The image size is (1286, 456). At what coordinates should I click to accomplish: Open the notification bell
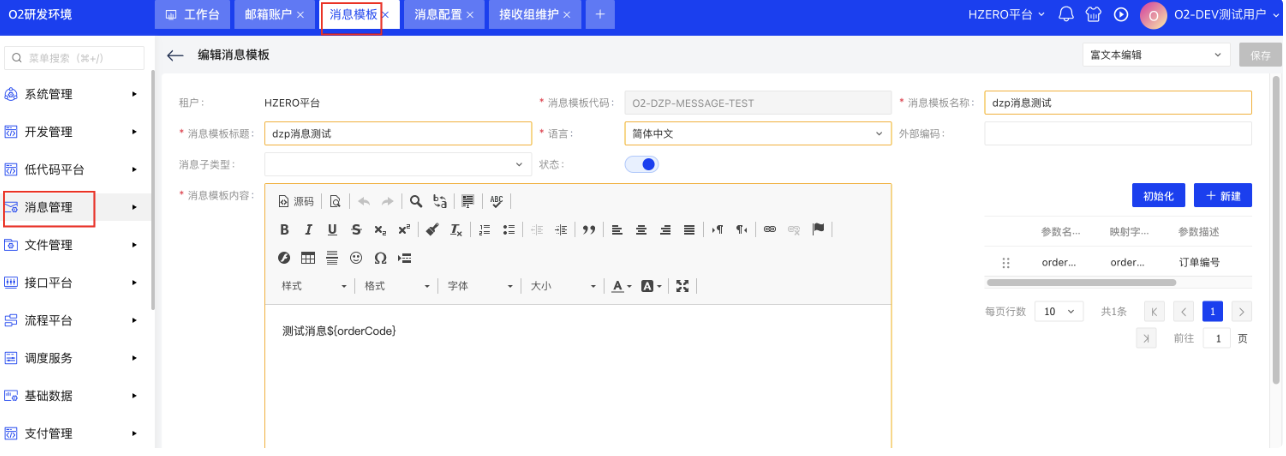(1066, 15)
